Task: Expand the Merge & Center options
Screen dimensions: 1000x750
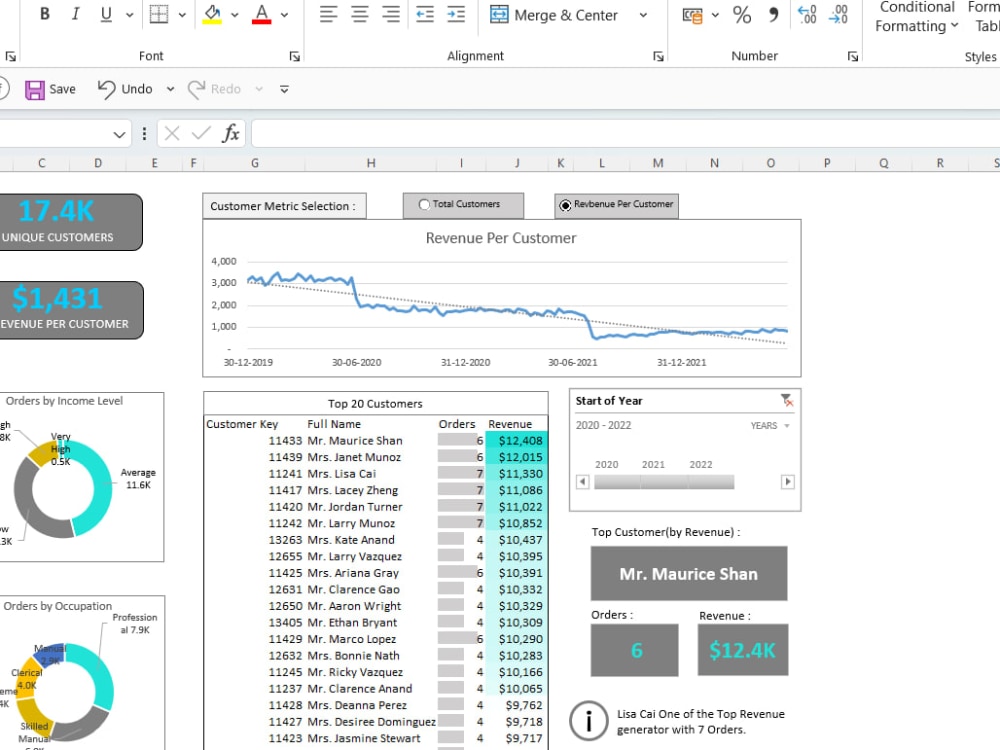Action: (643, 15)
